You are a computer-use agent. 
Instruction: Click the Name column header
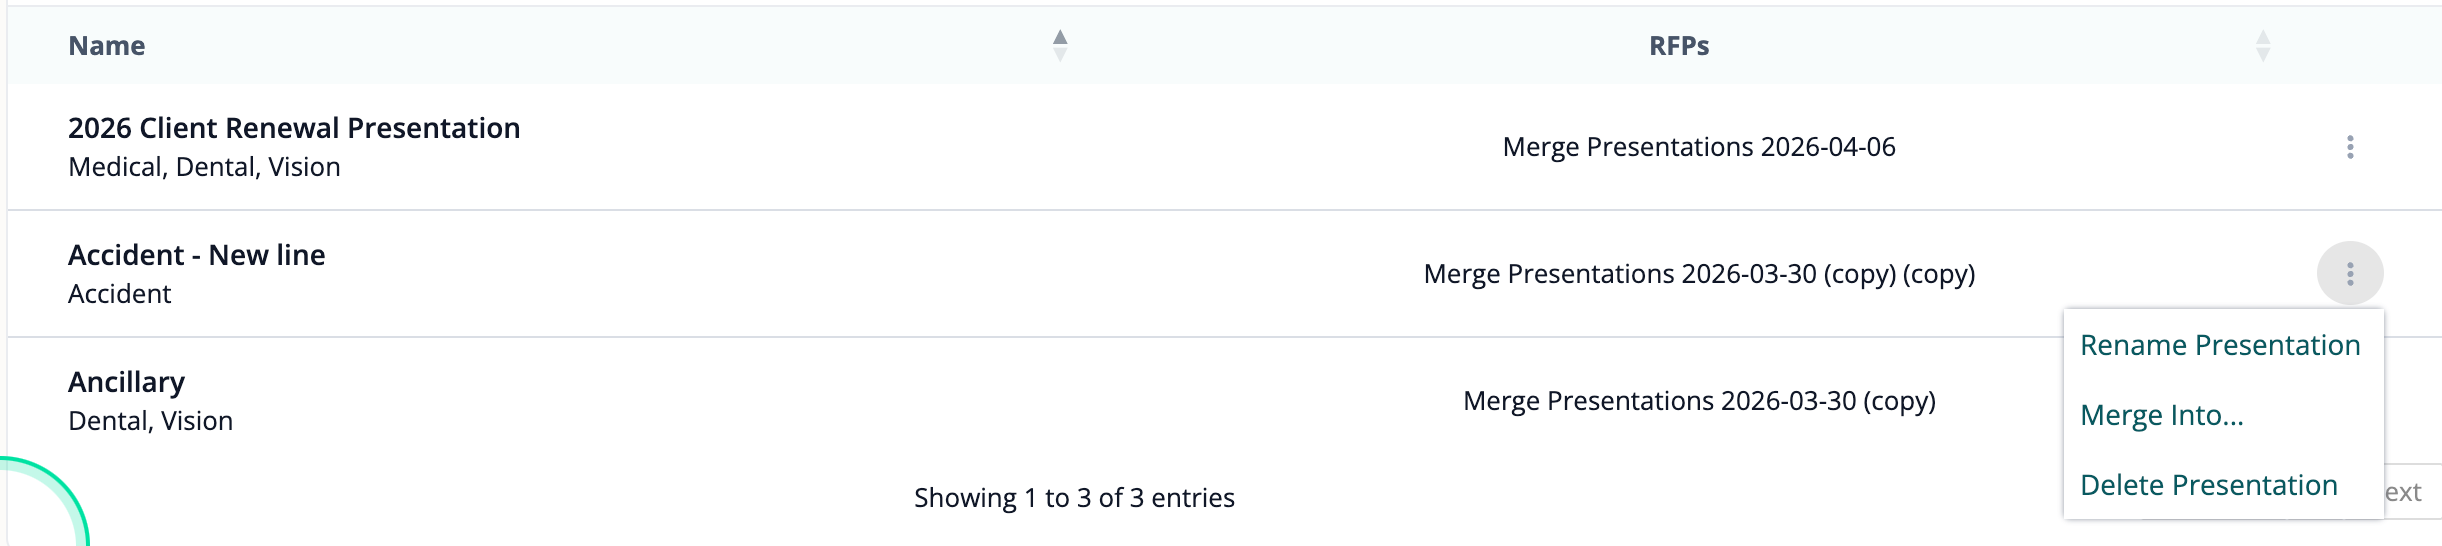tap(107, 46)
